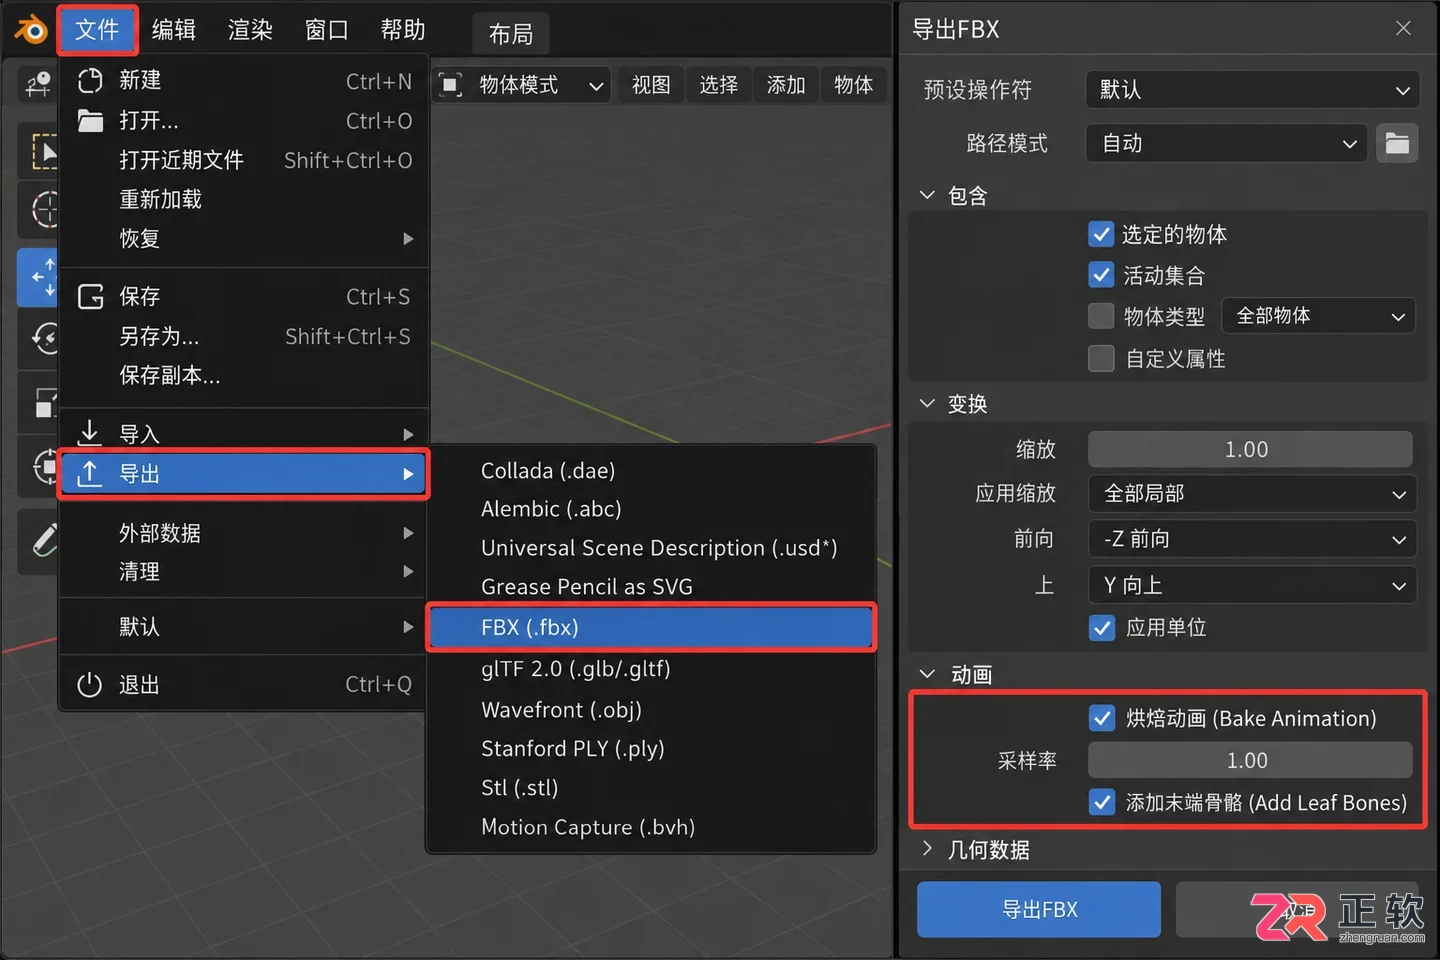Open the 物体 viewport menu

[x=853, y=85]
